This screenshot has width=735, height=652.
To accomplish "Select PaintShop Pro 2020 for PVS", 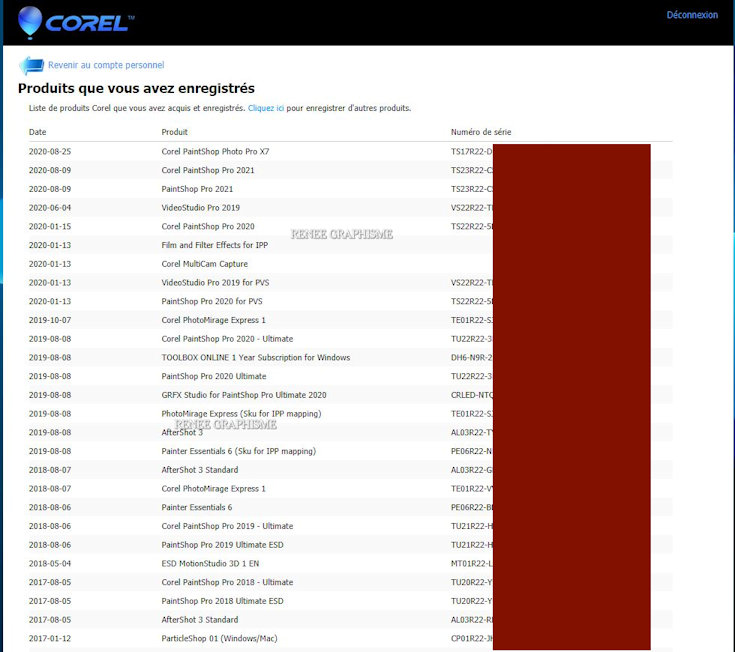I will 212,301.
